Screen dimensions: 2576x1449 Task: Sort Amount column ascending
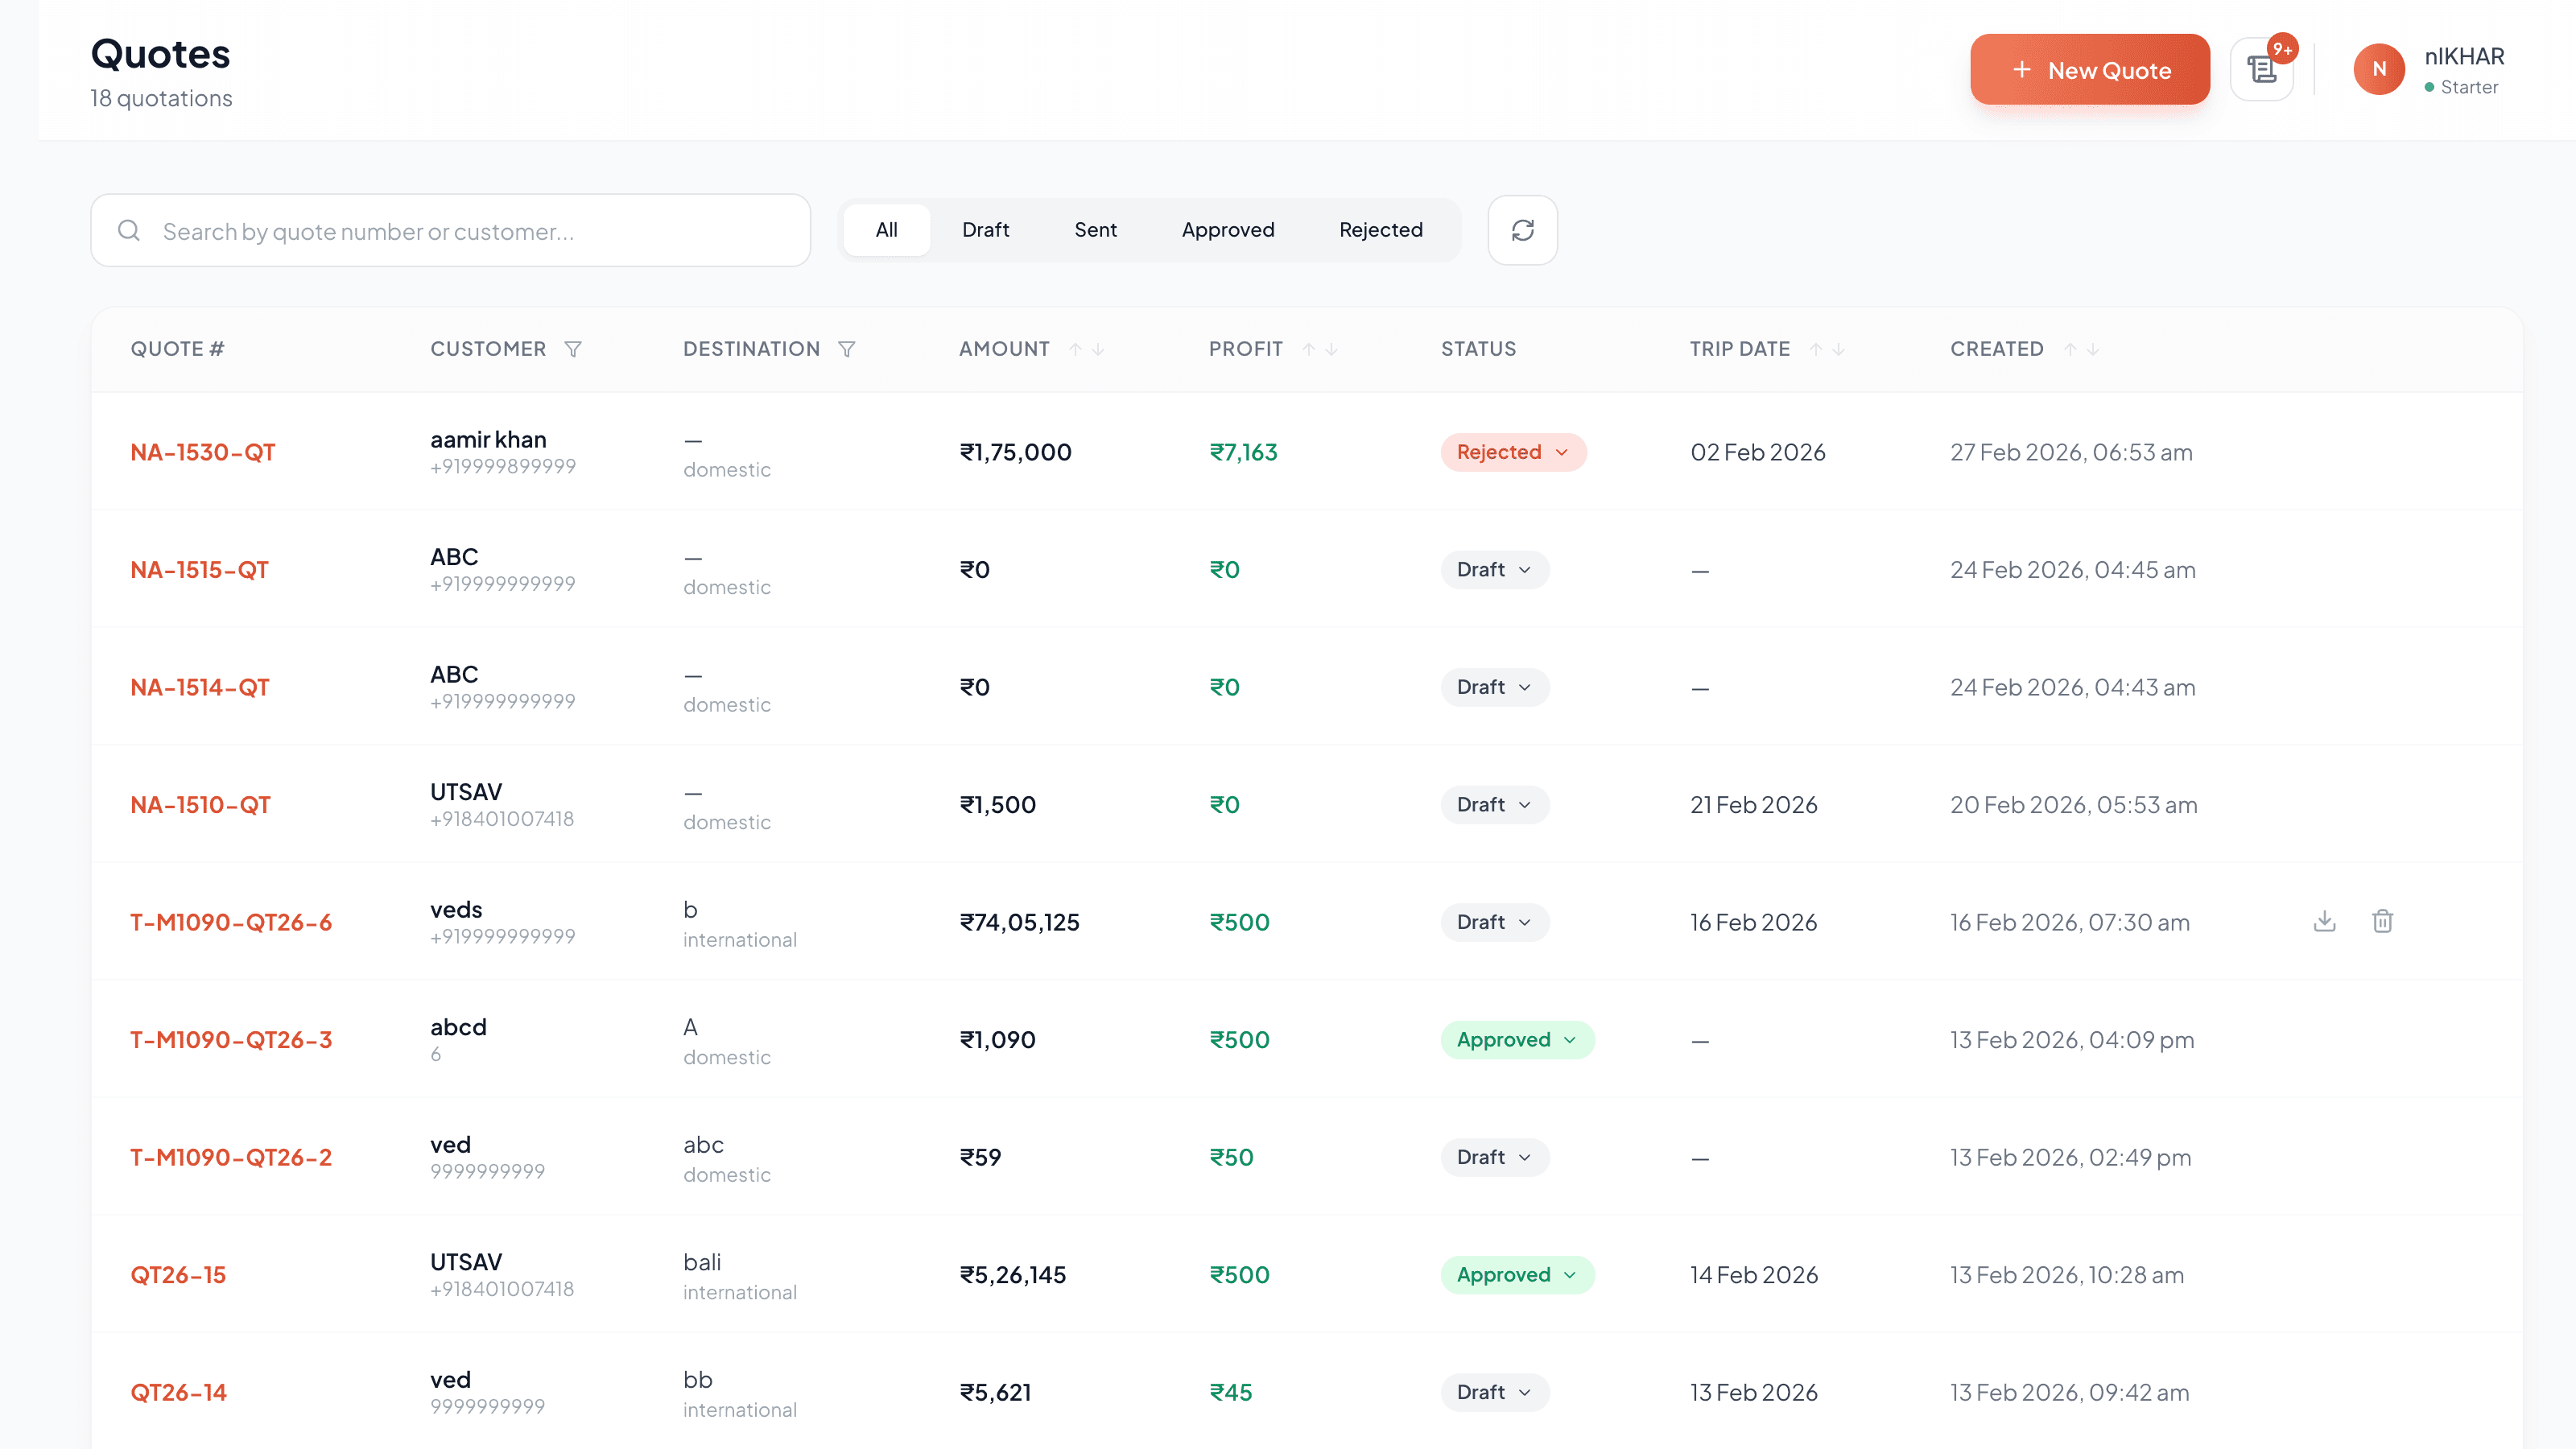[x=1076, y=349]
